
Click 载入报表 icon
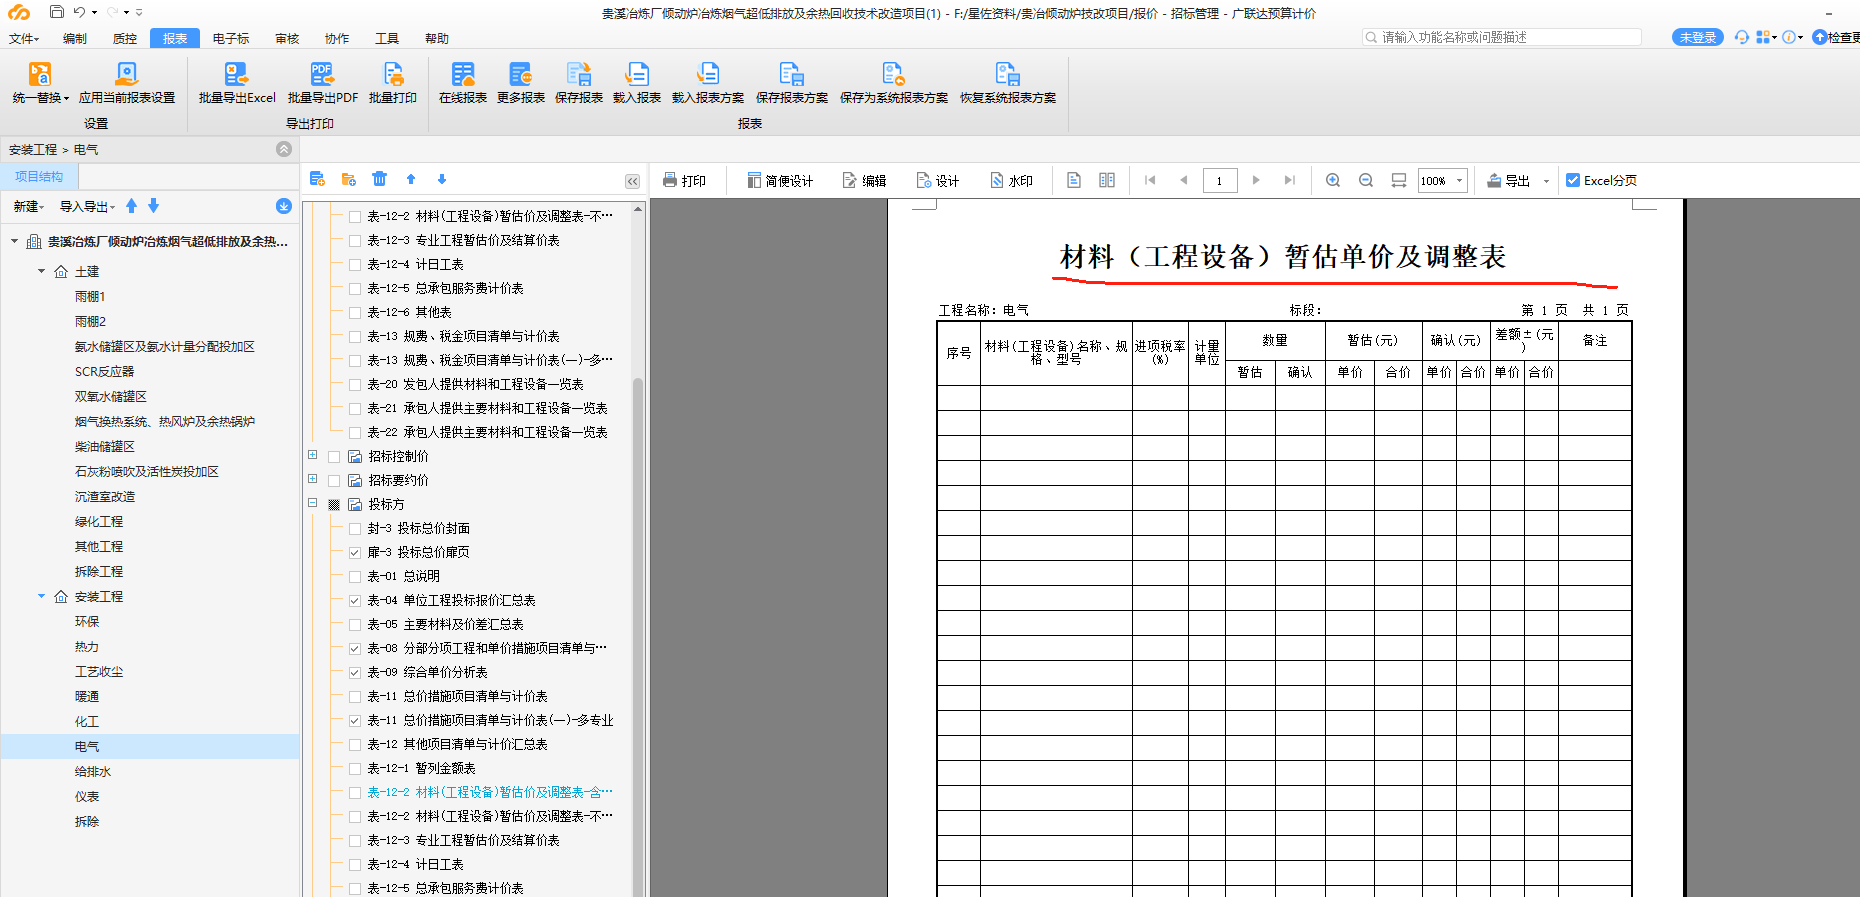point(637,74)
